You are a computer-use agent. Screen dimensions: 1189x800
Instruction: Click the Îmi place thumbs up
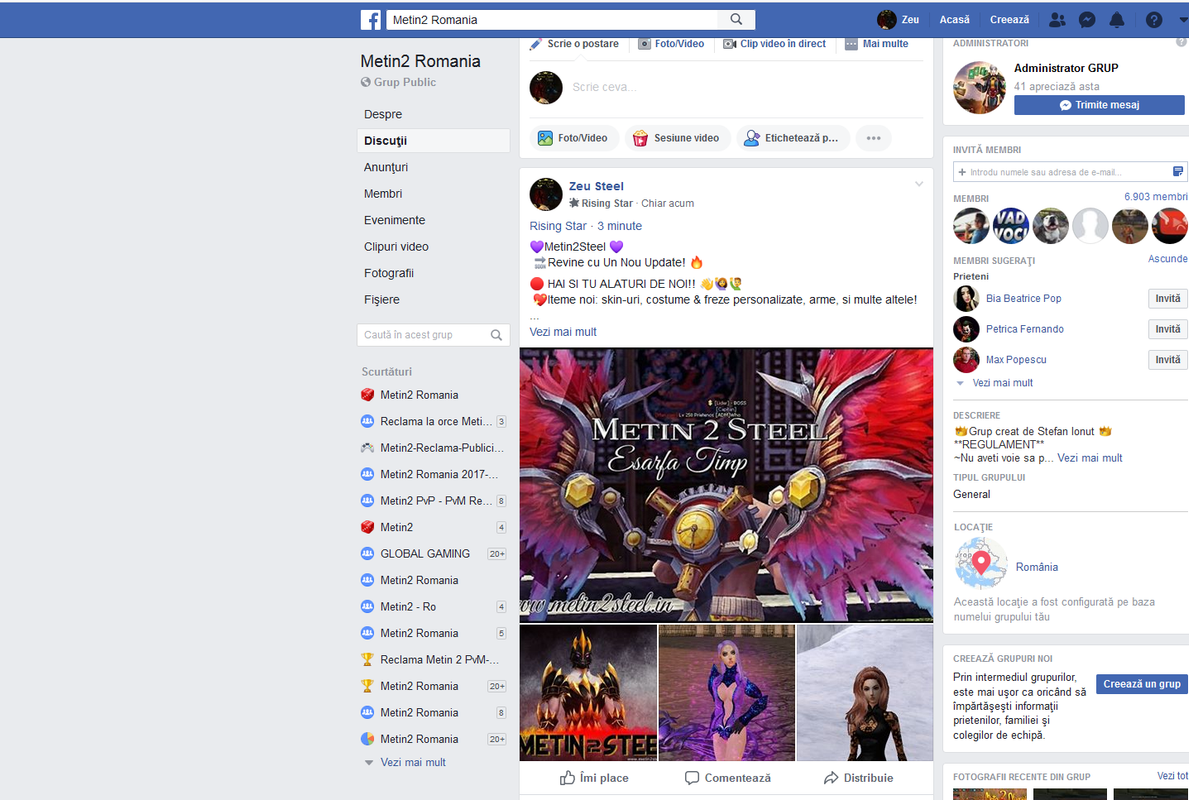tap(594, 778)
